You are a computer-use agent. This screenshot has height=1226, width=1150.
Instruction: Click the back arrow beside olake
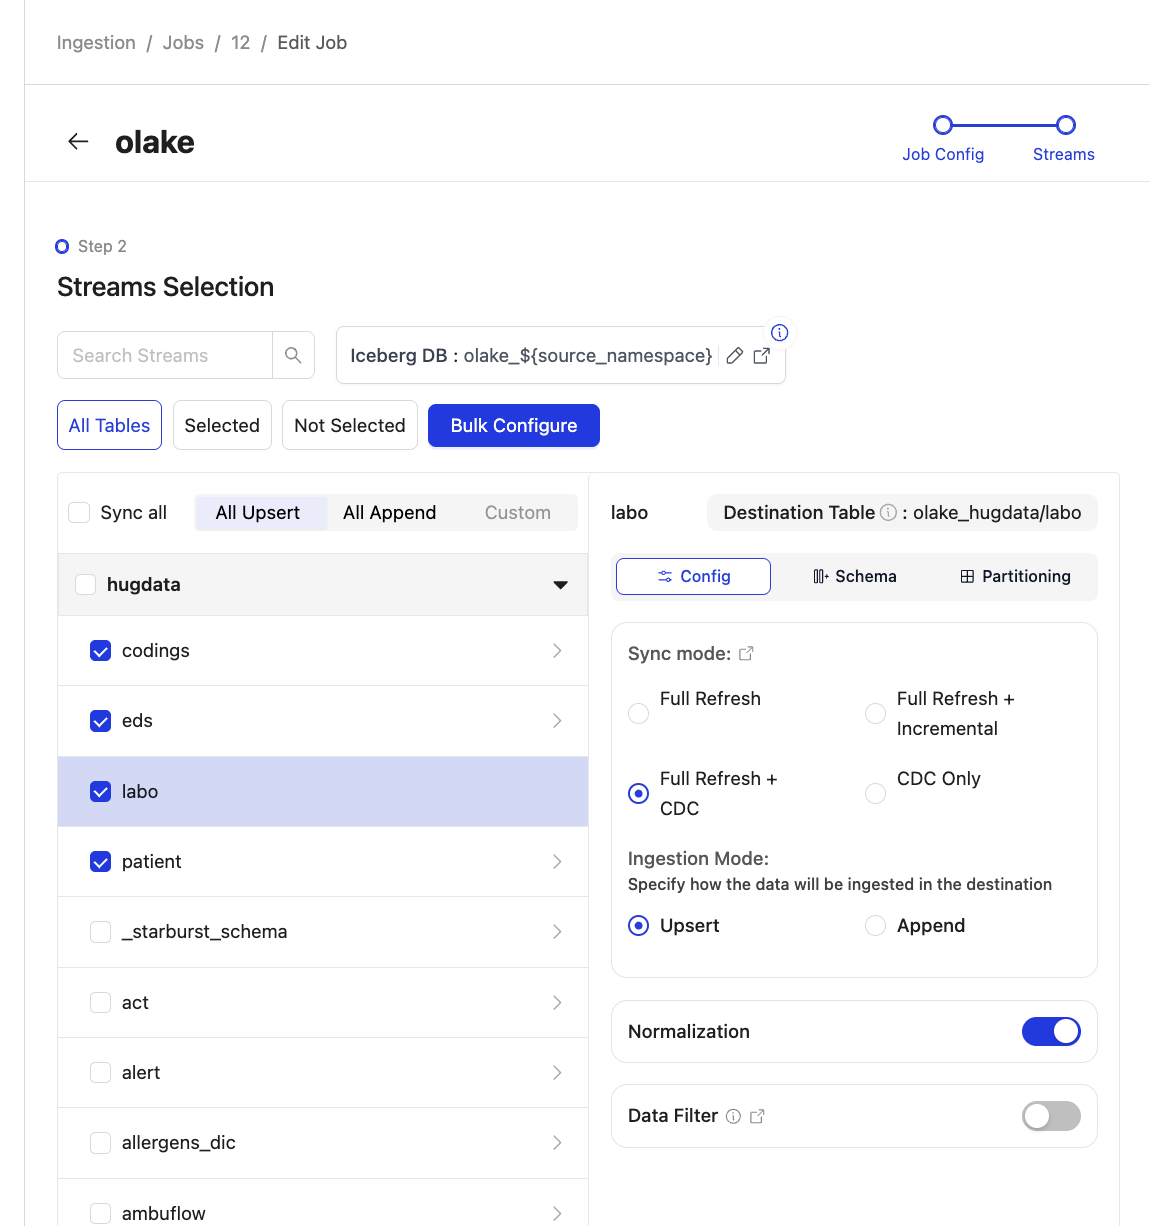coord(78,142)
